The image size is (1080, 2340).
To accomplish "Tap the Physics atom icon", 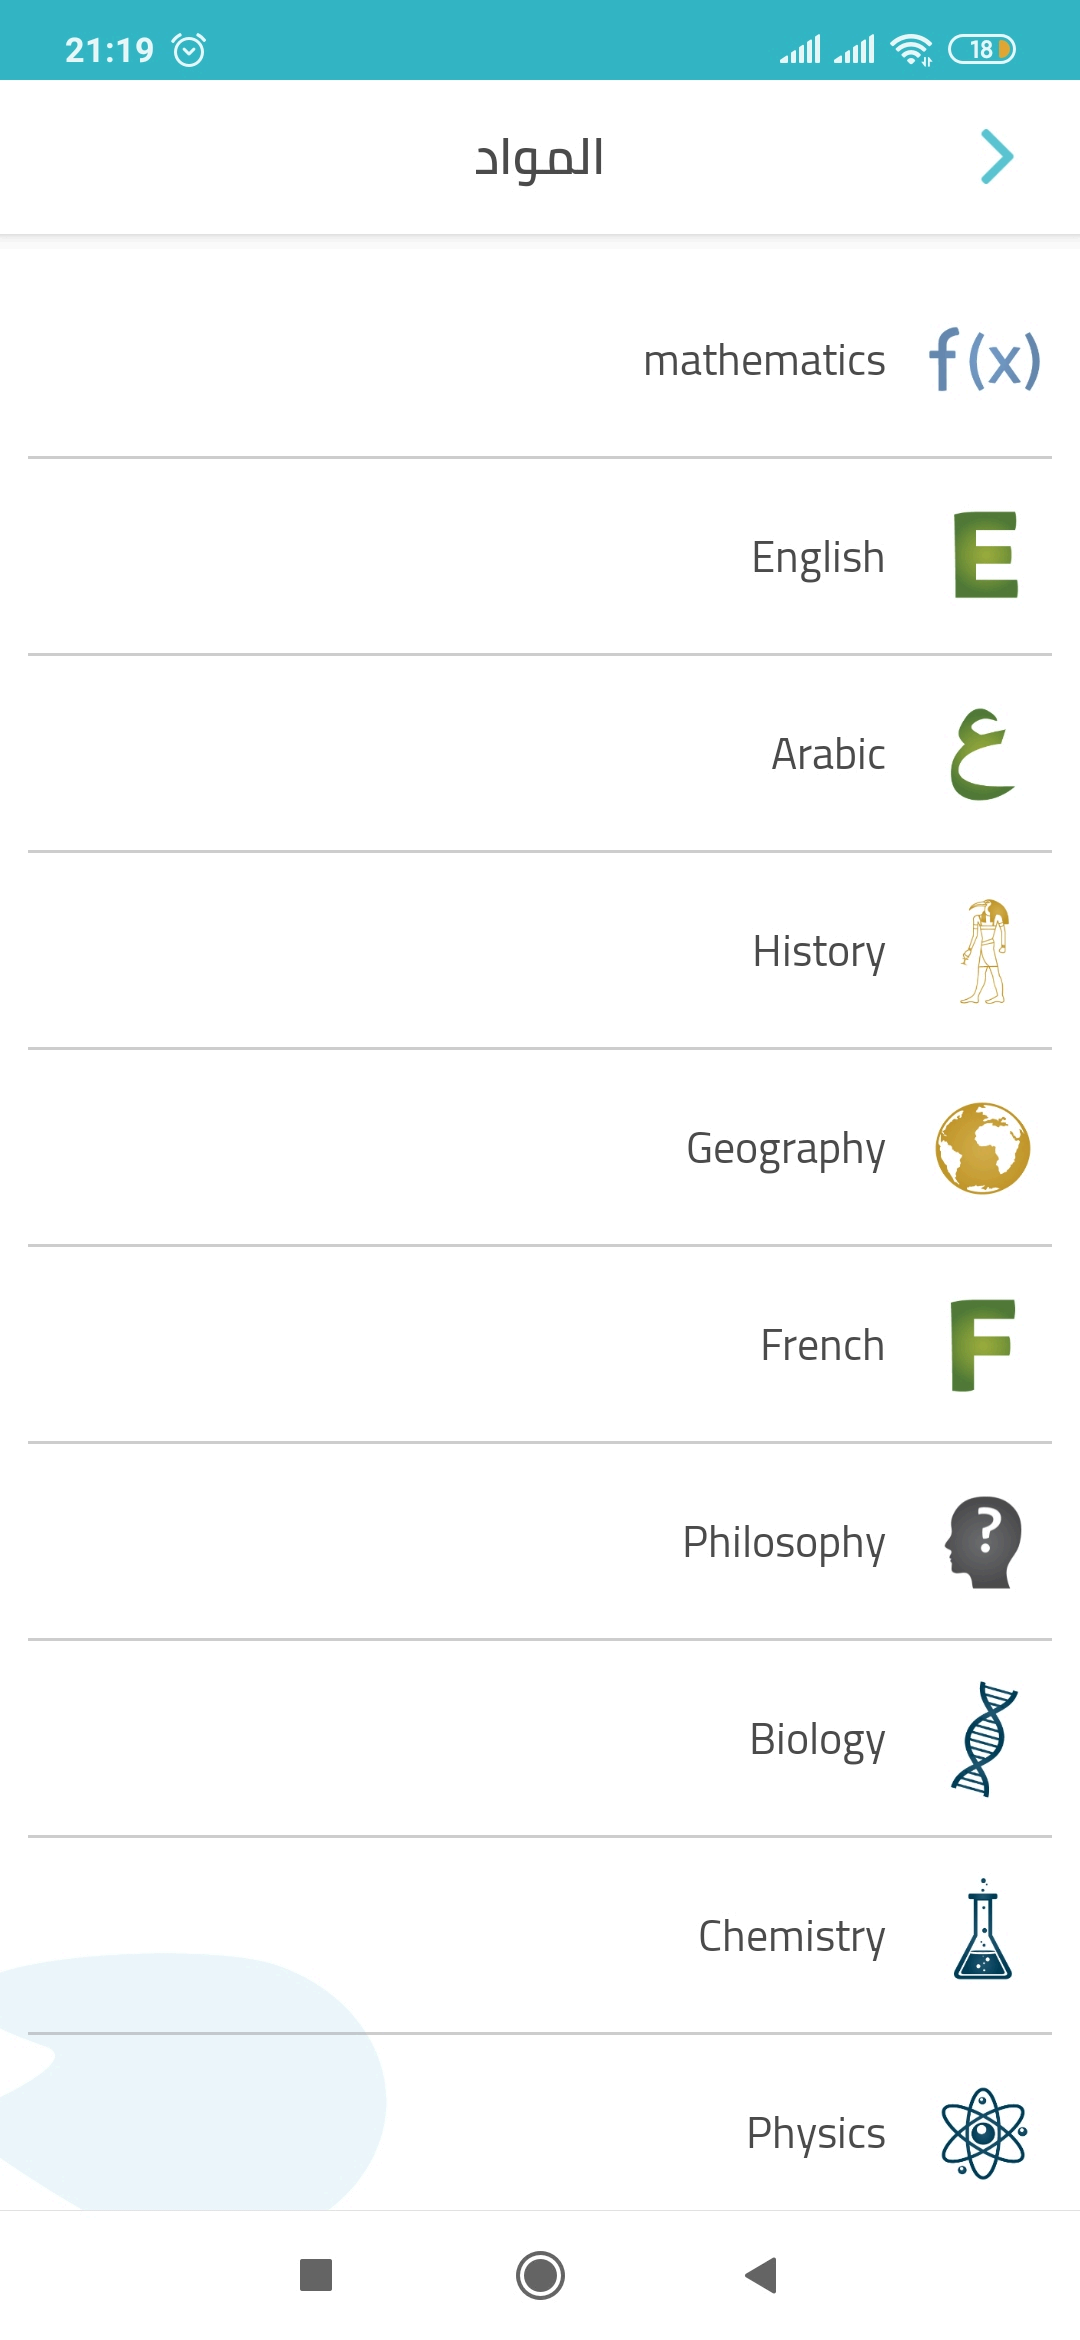I will tap(984, 2133).
